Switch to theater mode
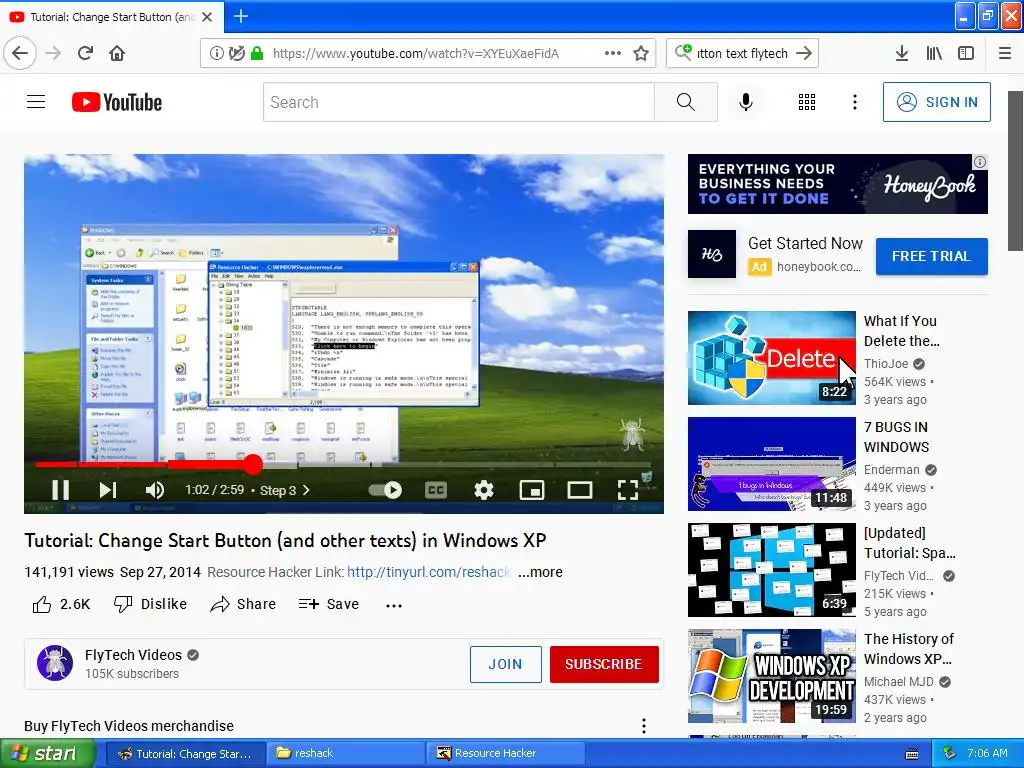The width and height of the screenshot is (1024, 768). pos(579,490)
